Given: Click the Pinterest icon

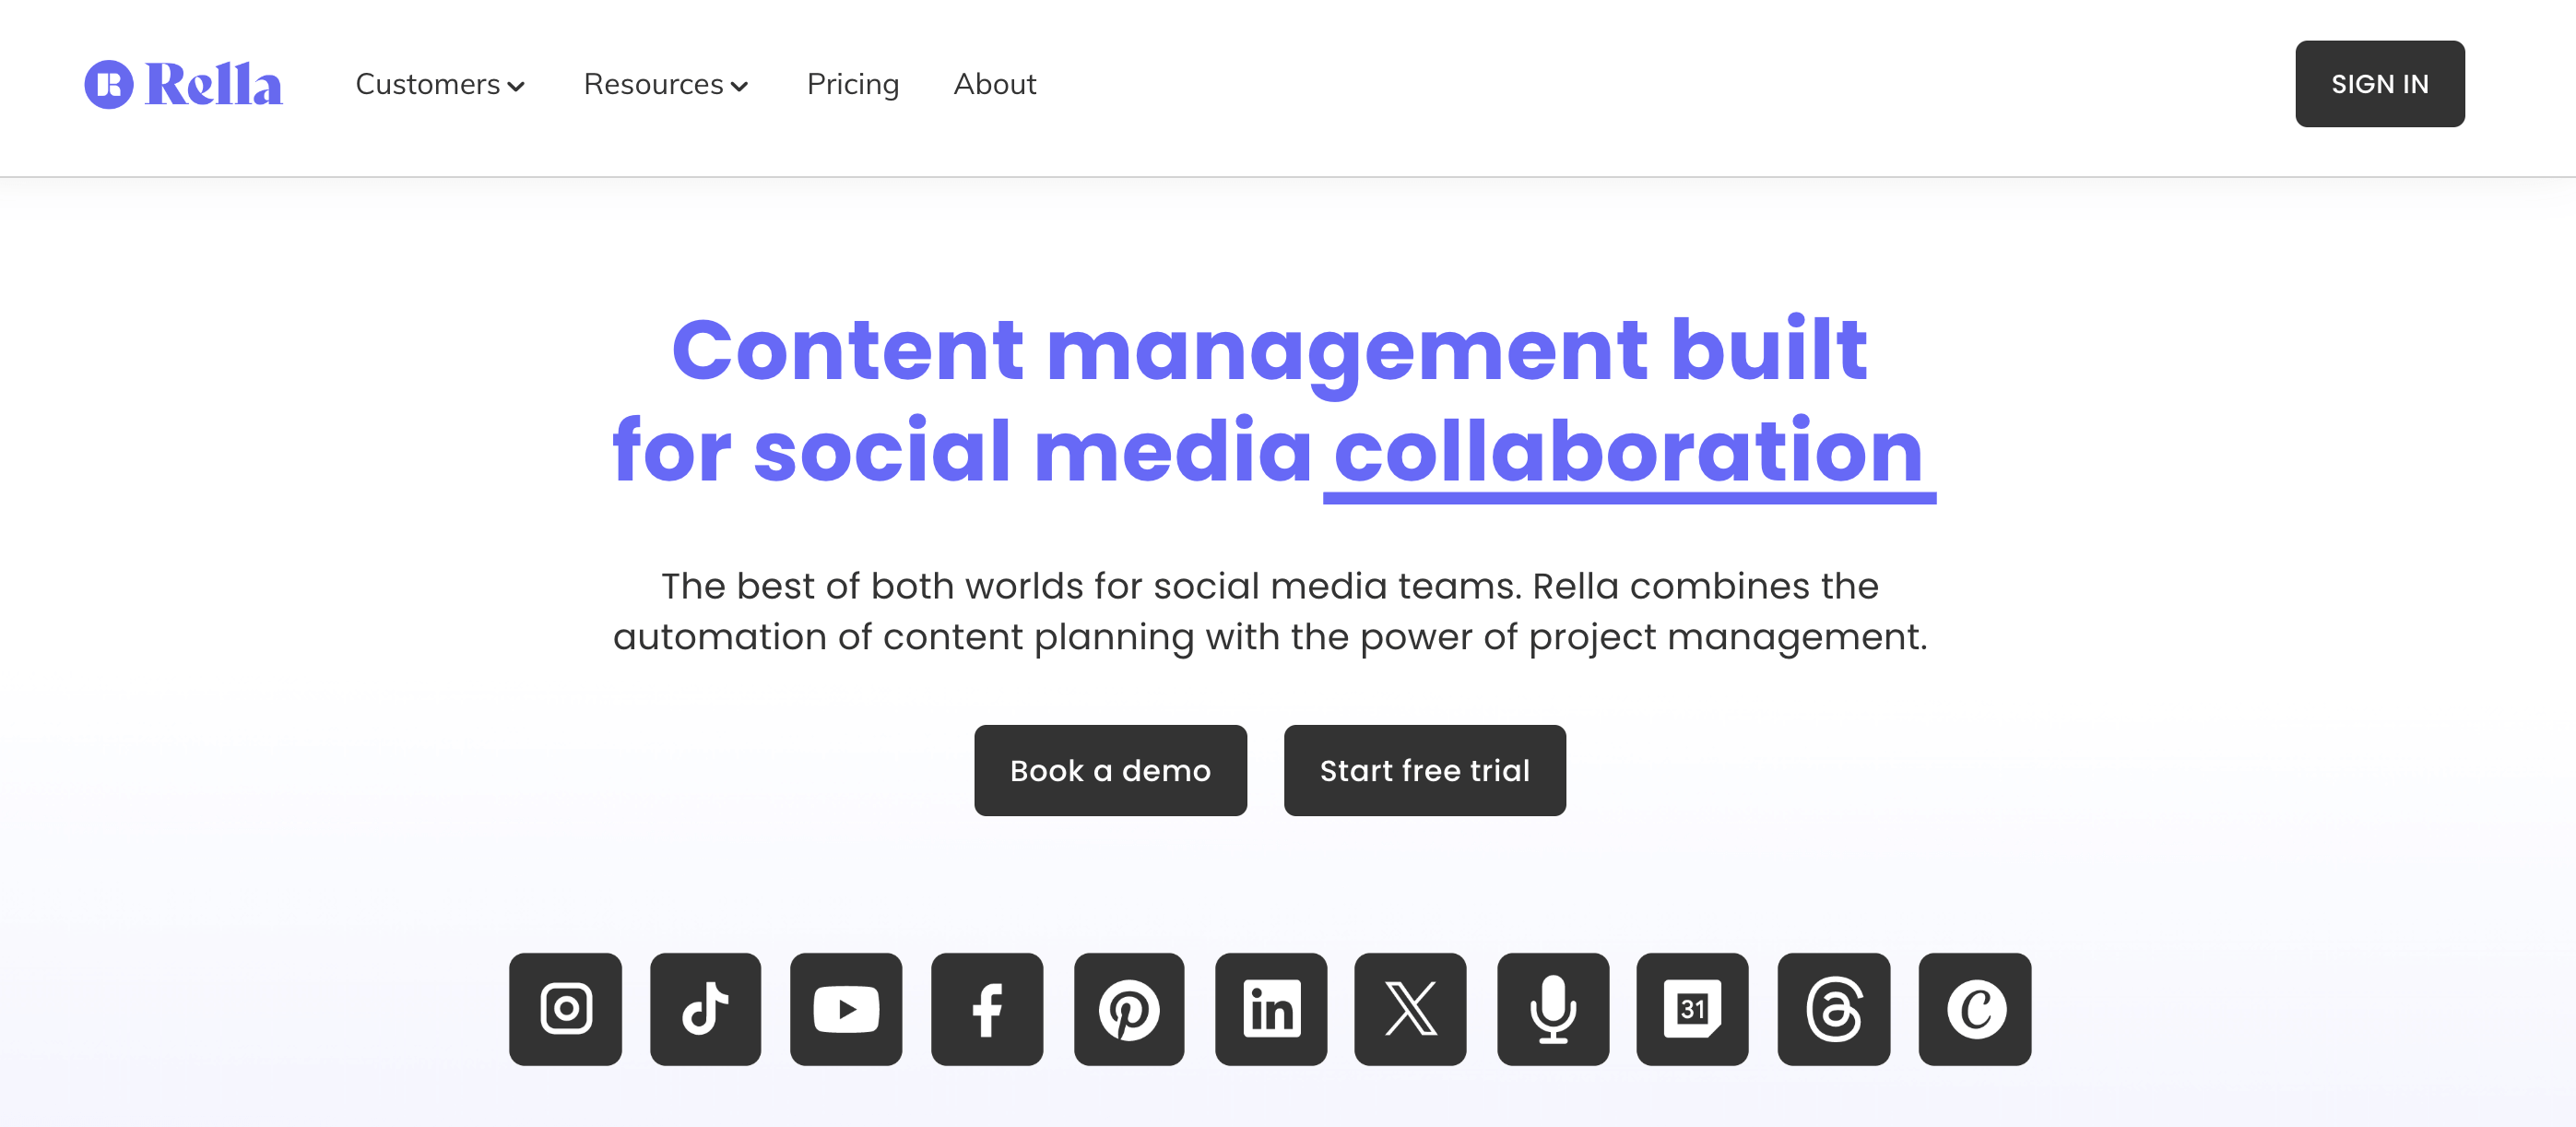Looking at the screenshot, I should pyautogui.click(x=1129, y=1009).
